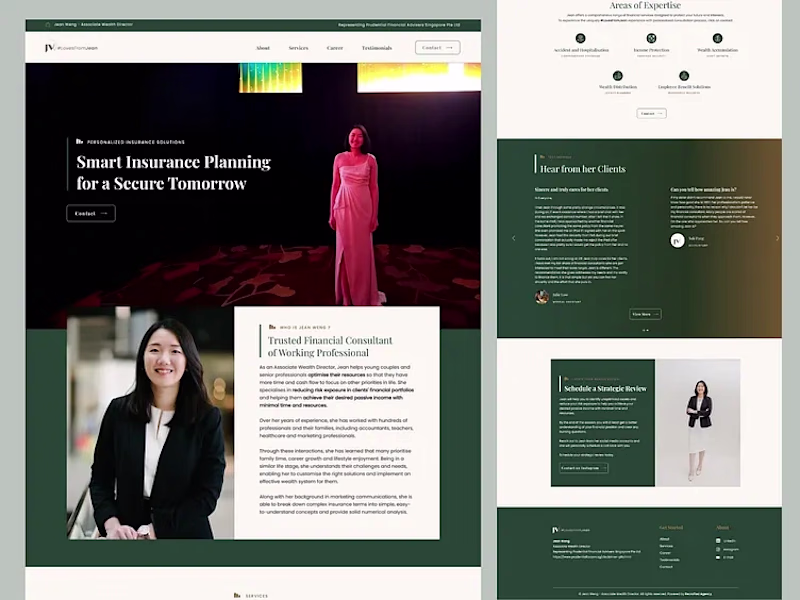Open the footer About link
Image resolution: width=800 pixels, height=600 pixels.
(x=664, y=539)
